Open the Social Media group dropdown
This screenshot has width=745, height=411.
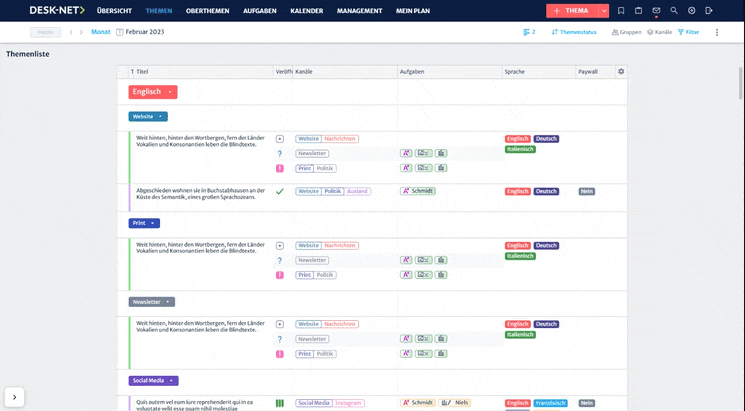tap(153, 381)
